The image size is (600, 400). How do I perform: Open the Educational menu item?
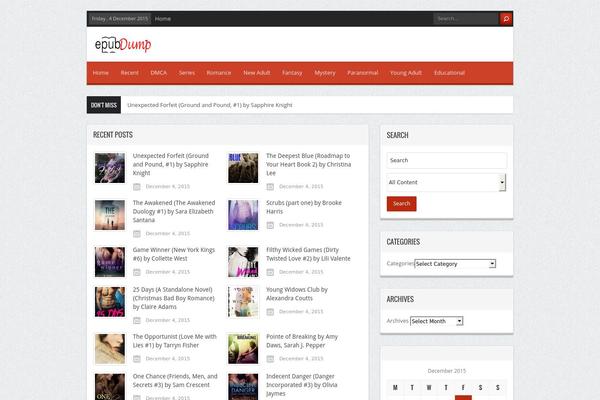tap(449, 73)
